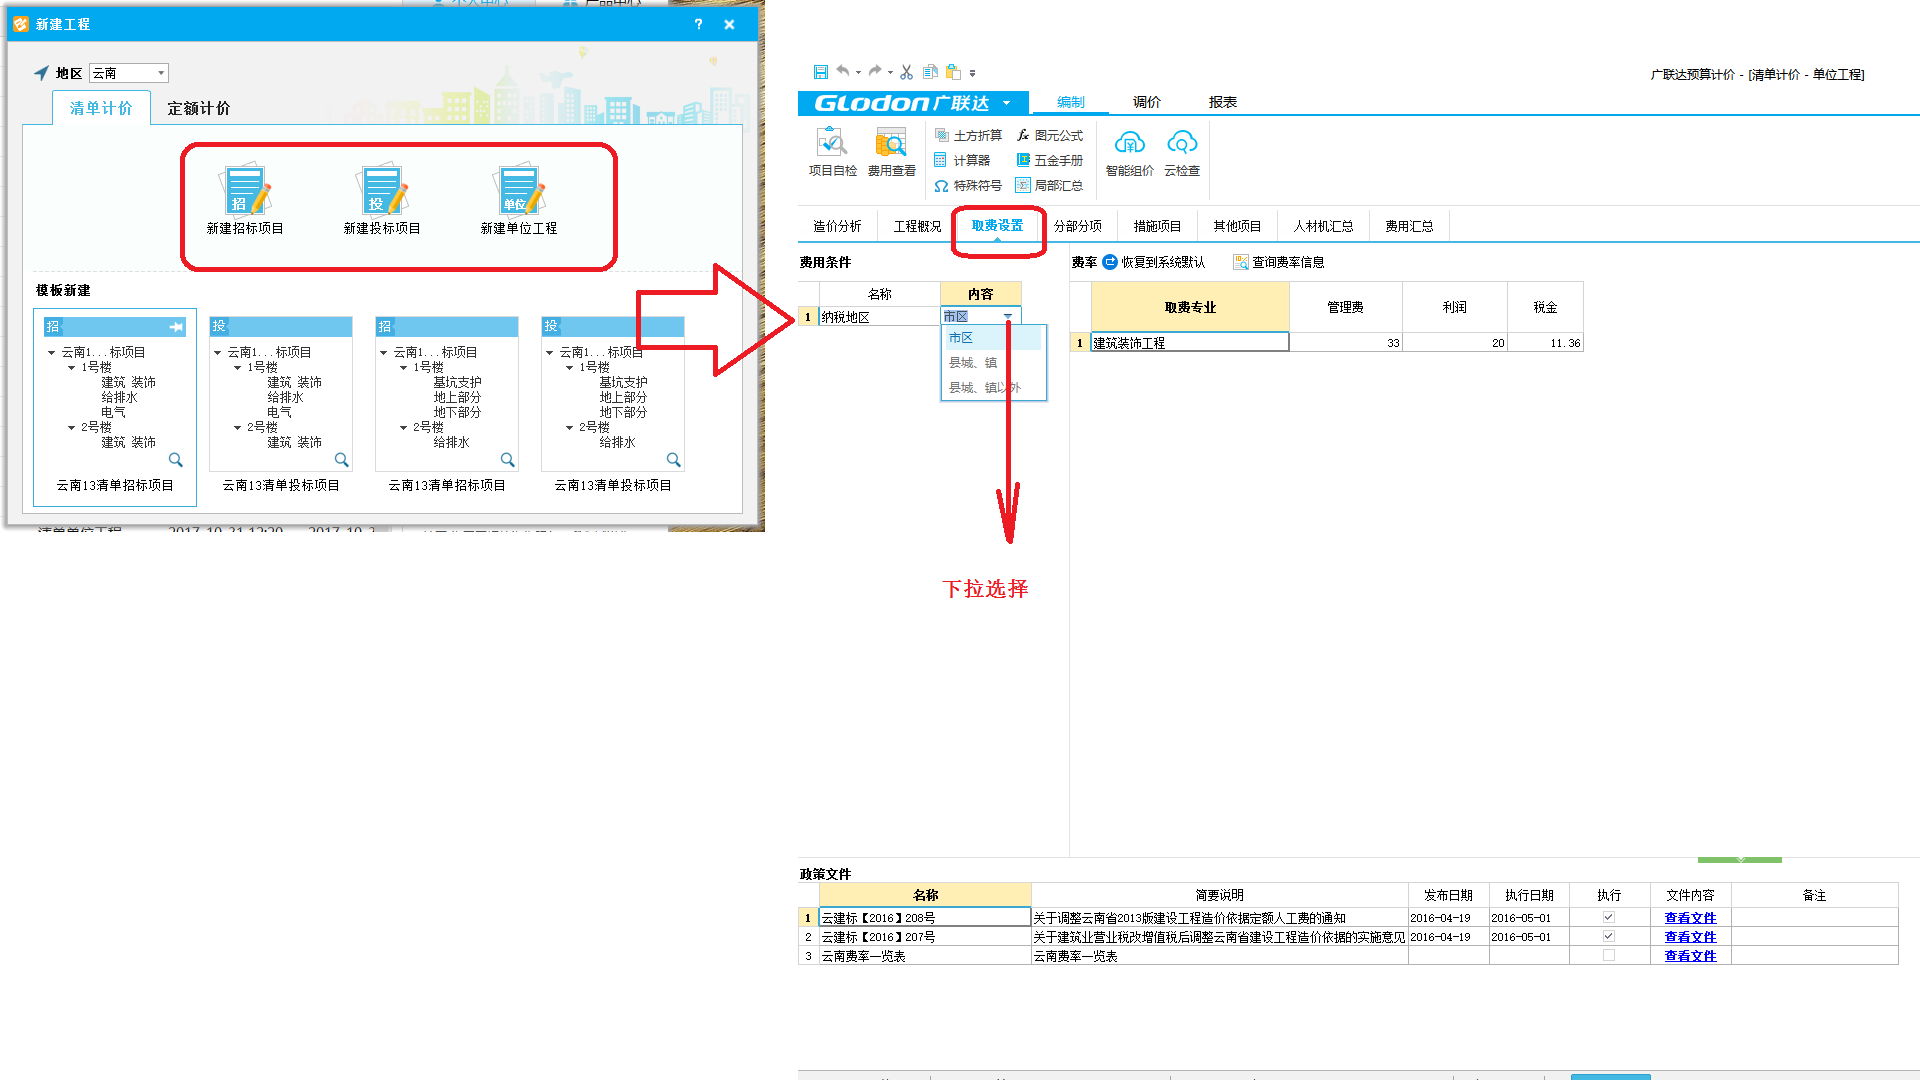
Task: Launch 土方折算 earthwork conversion
Action: coord(968,135)
